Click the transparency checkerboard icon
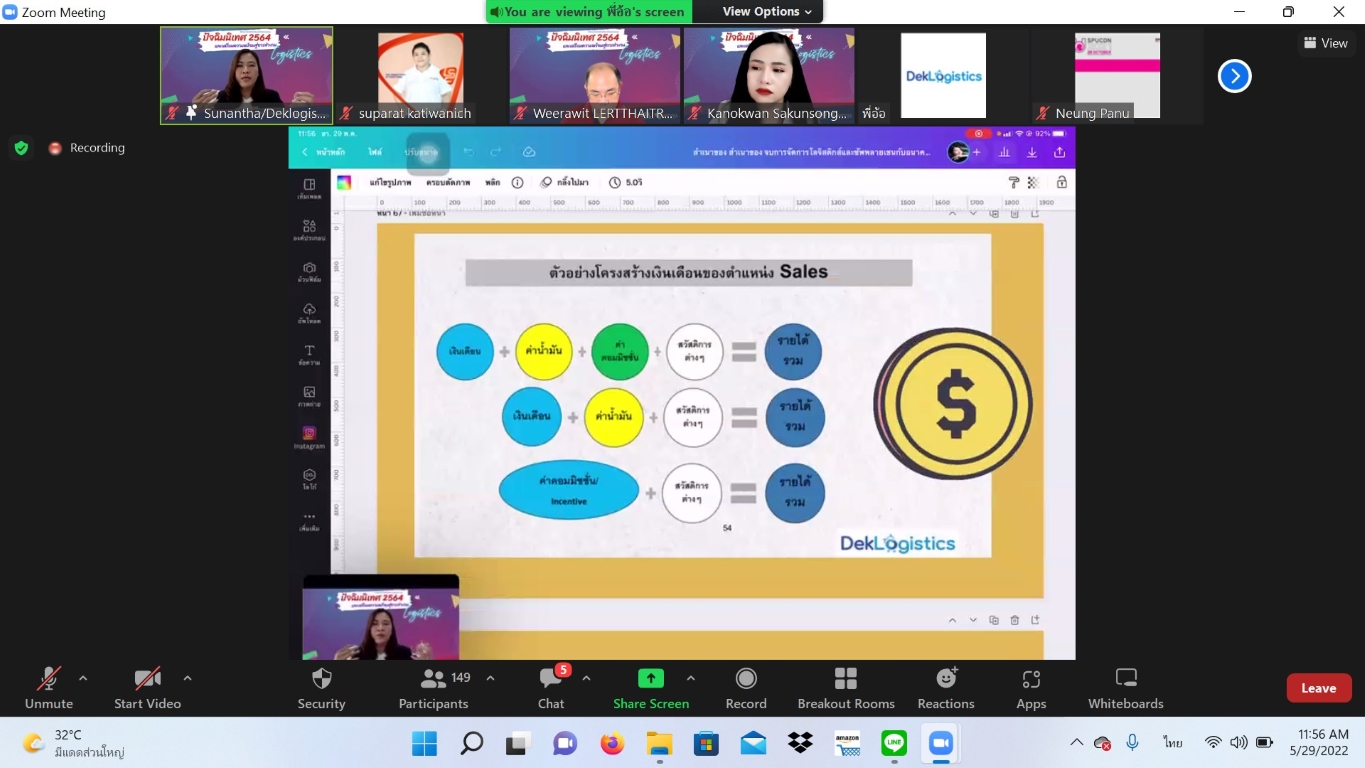The width and height of the screenshot is (1365, 768). pyautogui.click(x=1034, y=182)
